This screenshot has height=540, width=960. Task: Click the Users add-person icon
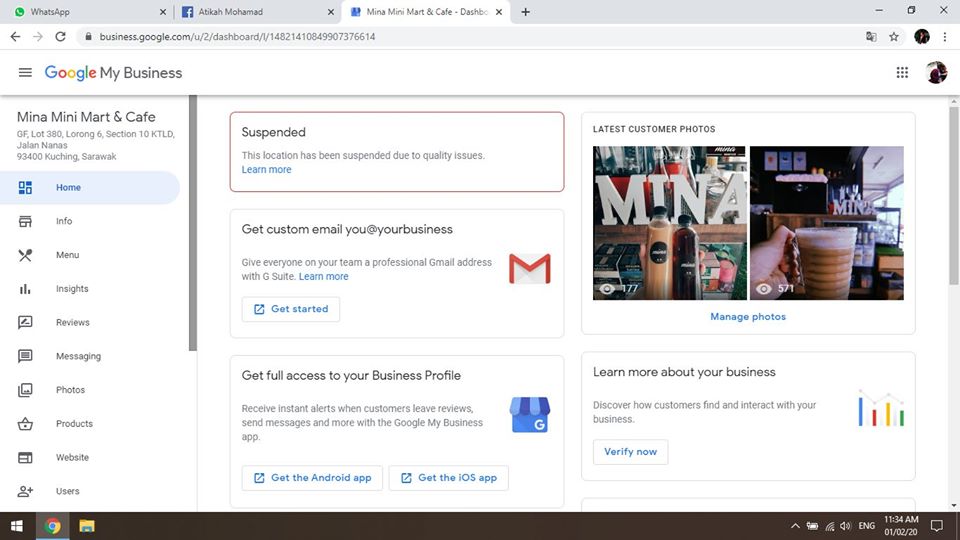[x=25, y=491]
